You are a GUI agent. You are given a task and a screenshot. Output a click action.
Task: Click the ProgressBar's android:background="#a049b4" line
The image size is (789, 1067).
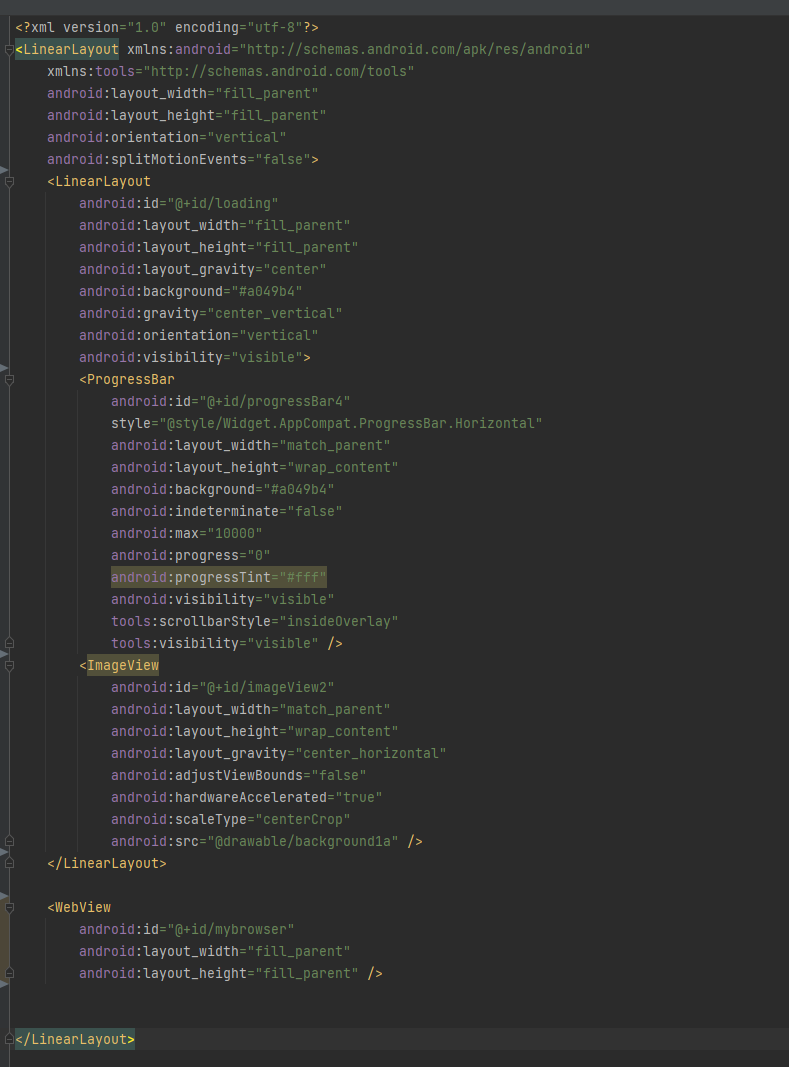(x=223, y=489)
